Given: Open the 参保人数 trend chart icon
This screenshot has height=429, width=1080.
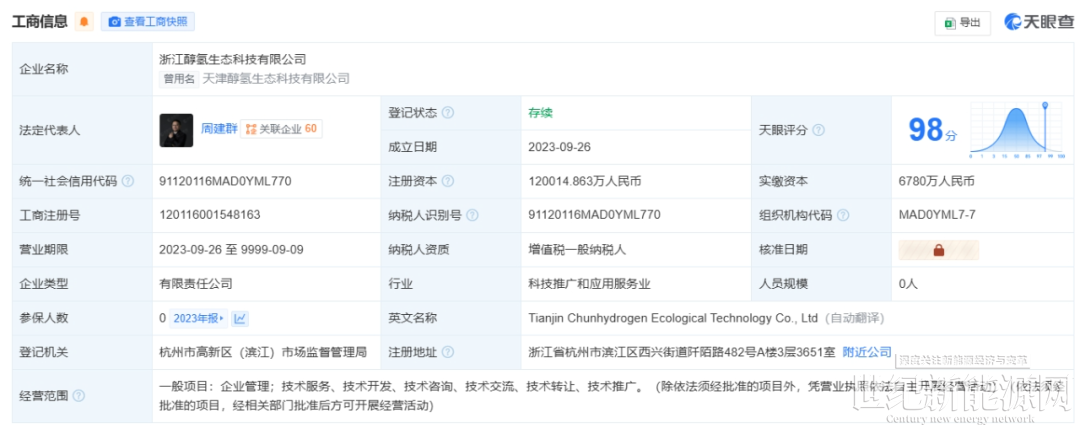Looking at the screenshot, I should click(240, 318).
